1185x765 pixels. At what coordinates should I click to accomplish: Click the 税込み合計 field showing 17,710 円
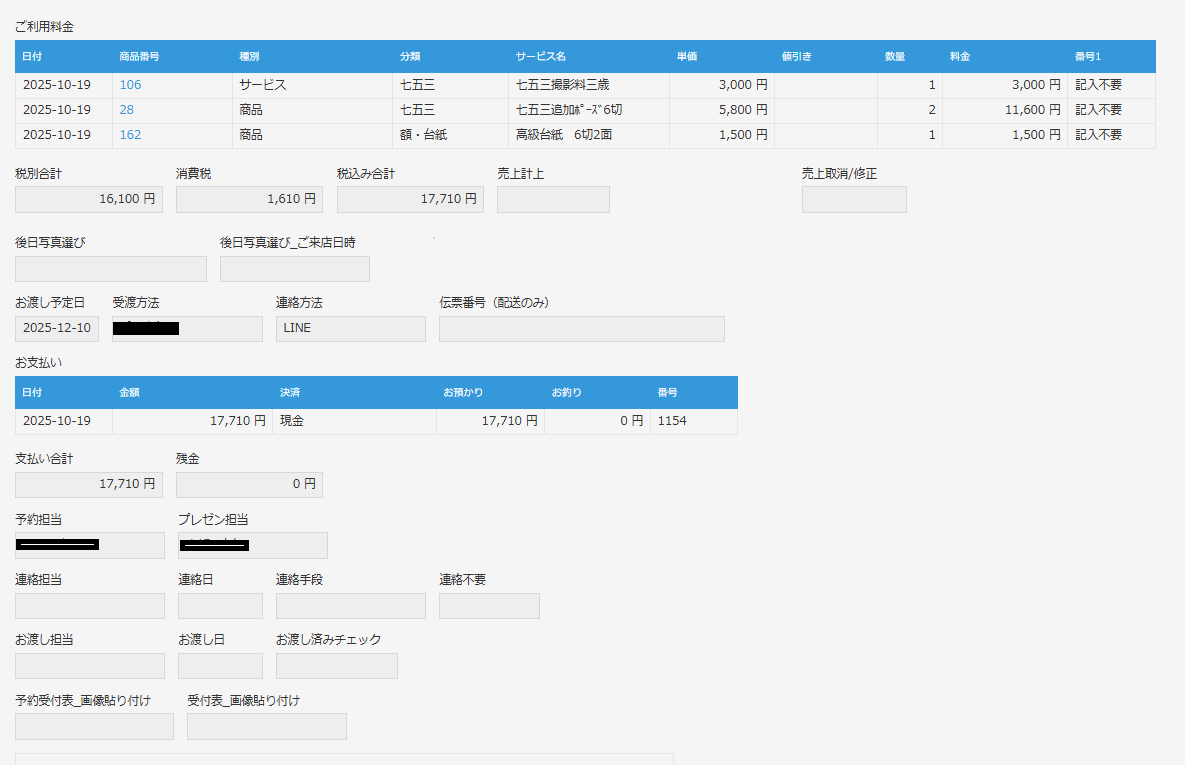(410, 199)
